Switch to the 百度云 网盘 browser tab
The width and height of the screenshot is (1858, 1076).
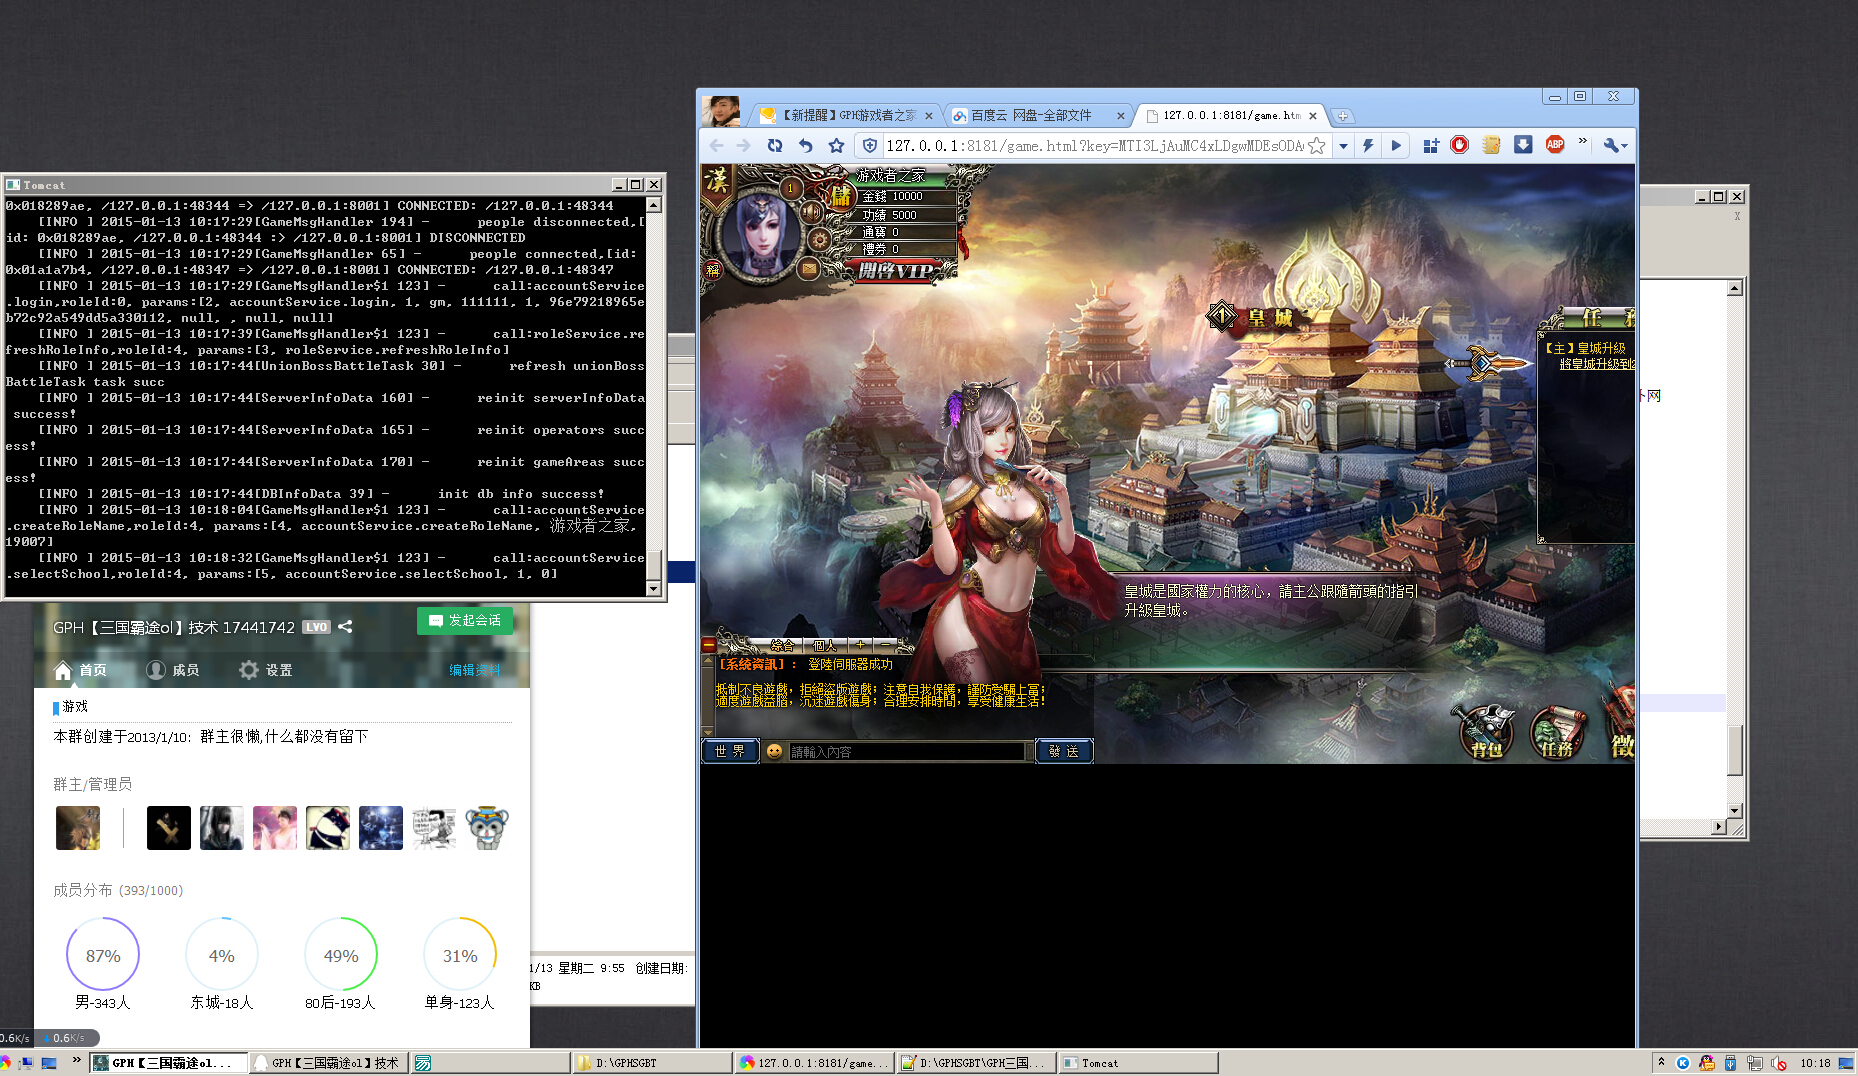(x=1035, y=116)
